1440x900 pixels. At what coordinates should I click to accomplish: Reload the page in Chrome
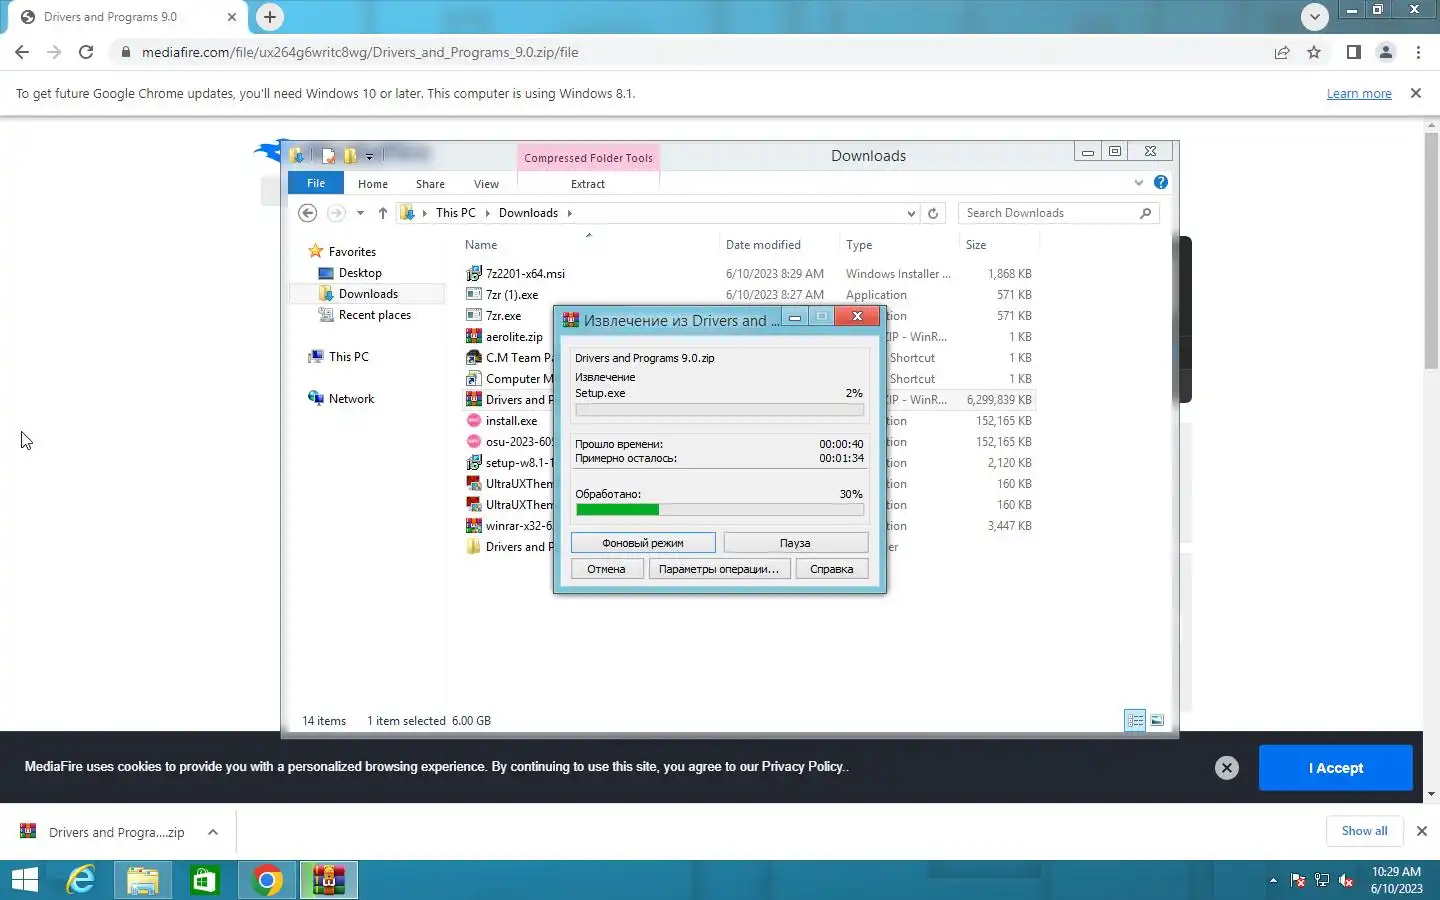coord(86,52)
